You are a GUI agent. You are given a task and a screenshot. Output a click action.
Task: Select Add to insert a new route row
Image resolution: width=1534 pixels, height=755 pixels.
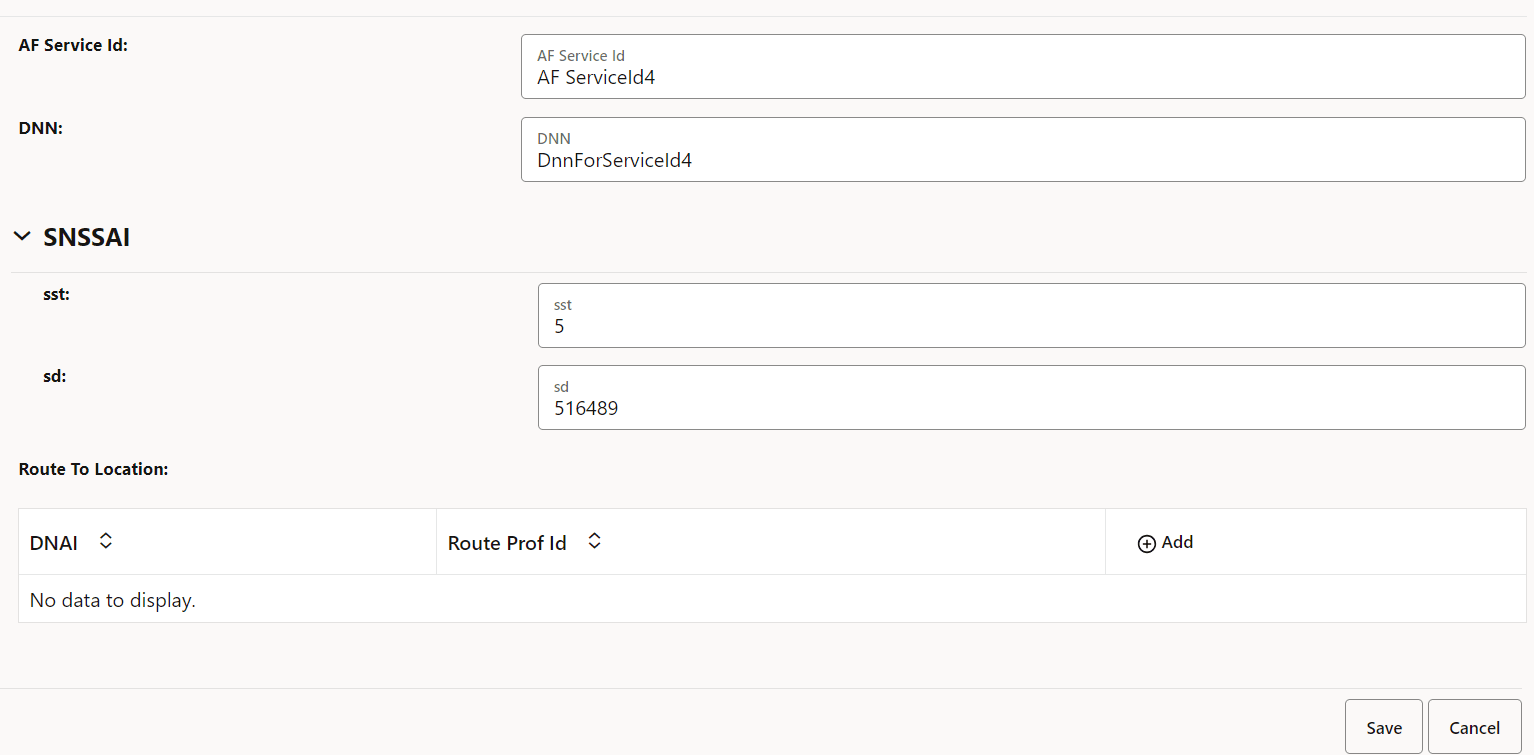1165,543
